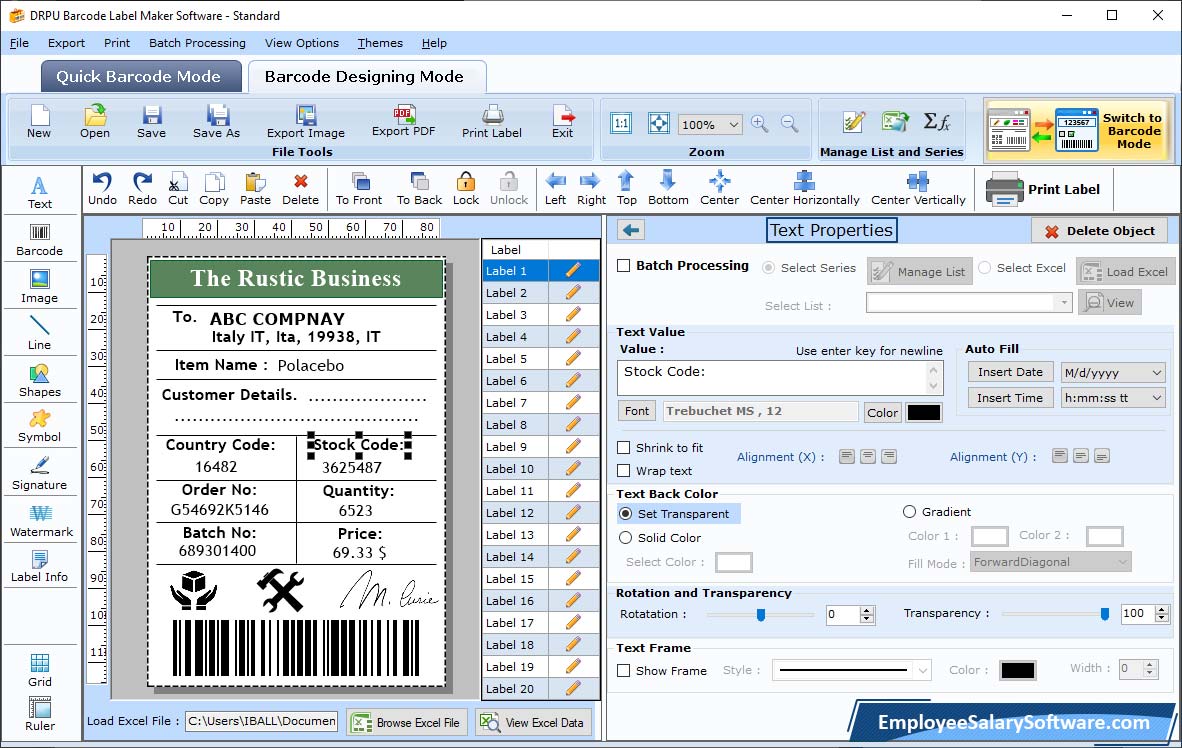Select Gradient radio button
This screenshot has height=748, width=1182.
[909, 512]
